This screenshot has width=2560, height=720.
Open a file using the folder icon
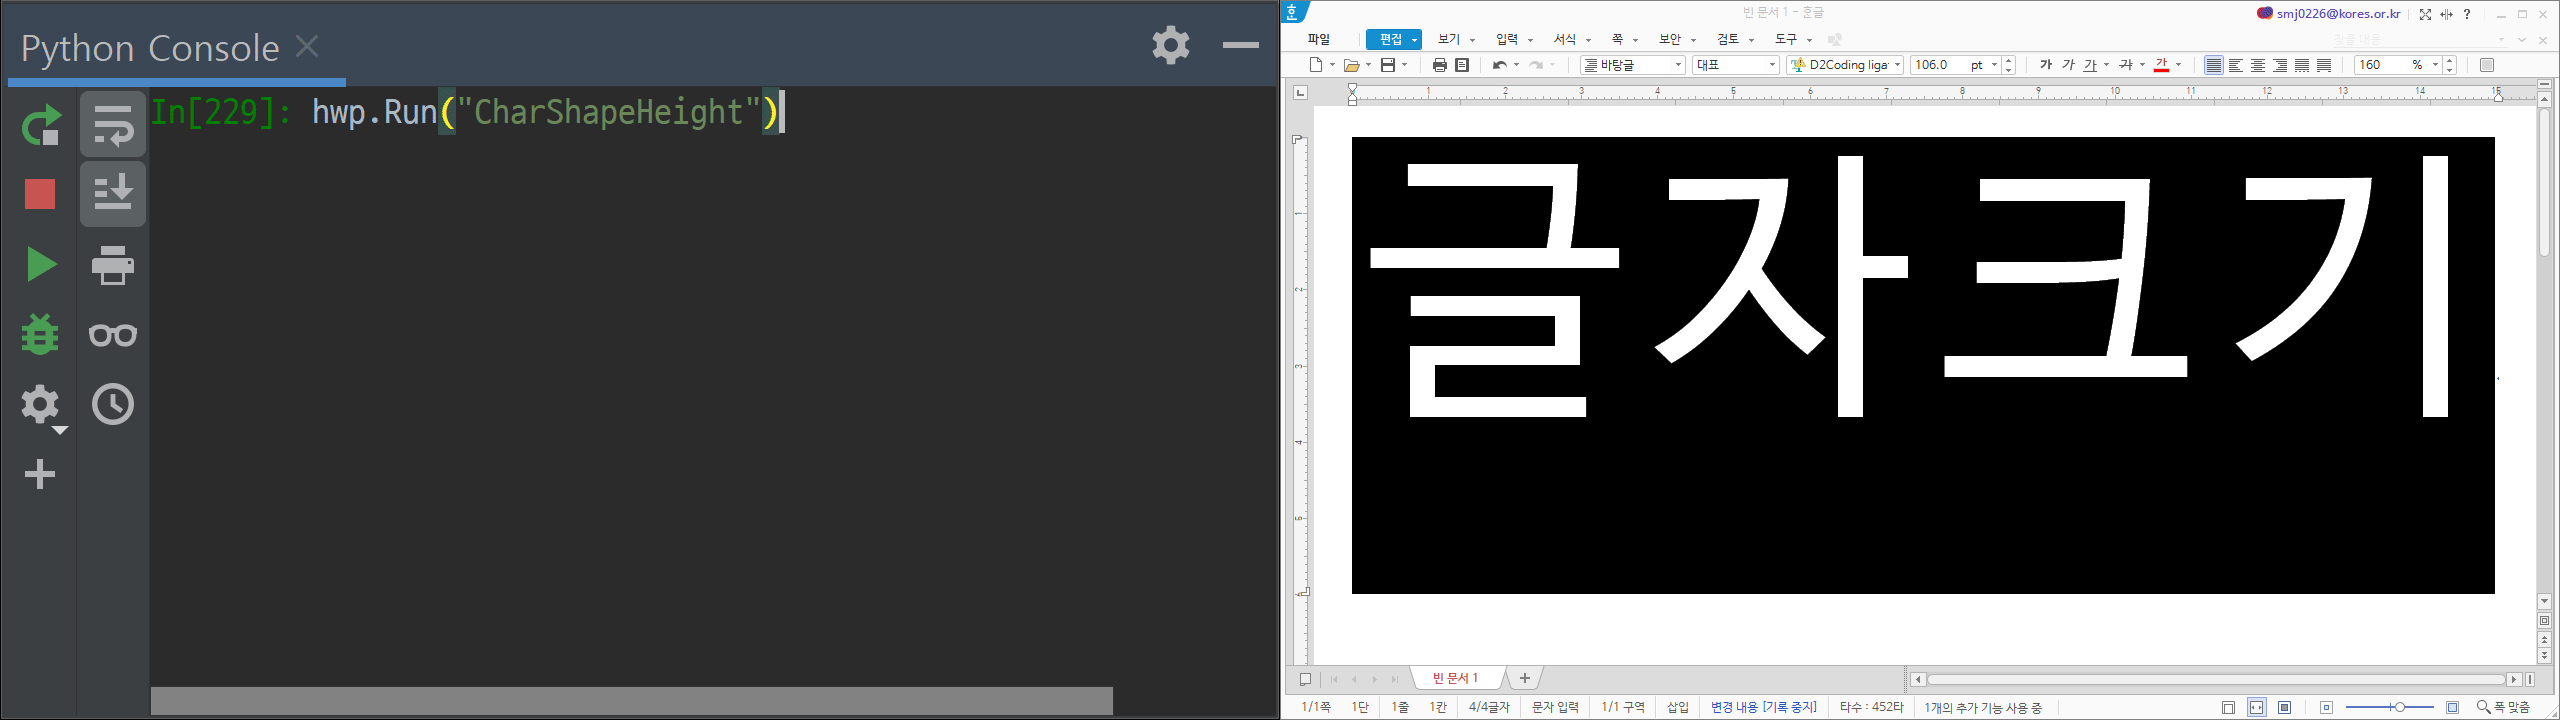(1351, 65)
